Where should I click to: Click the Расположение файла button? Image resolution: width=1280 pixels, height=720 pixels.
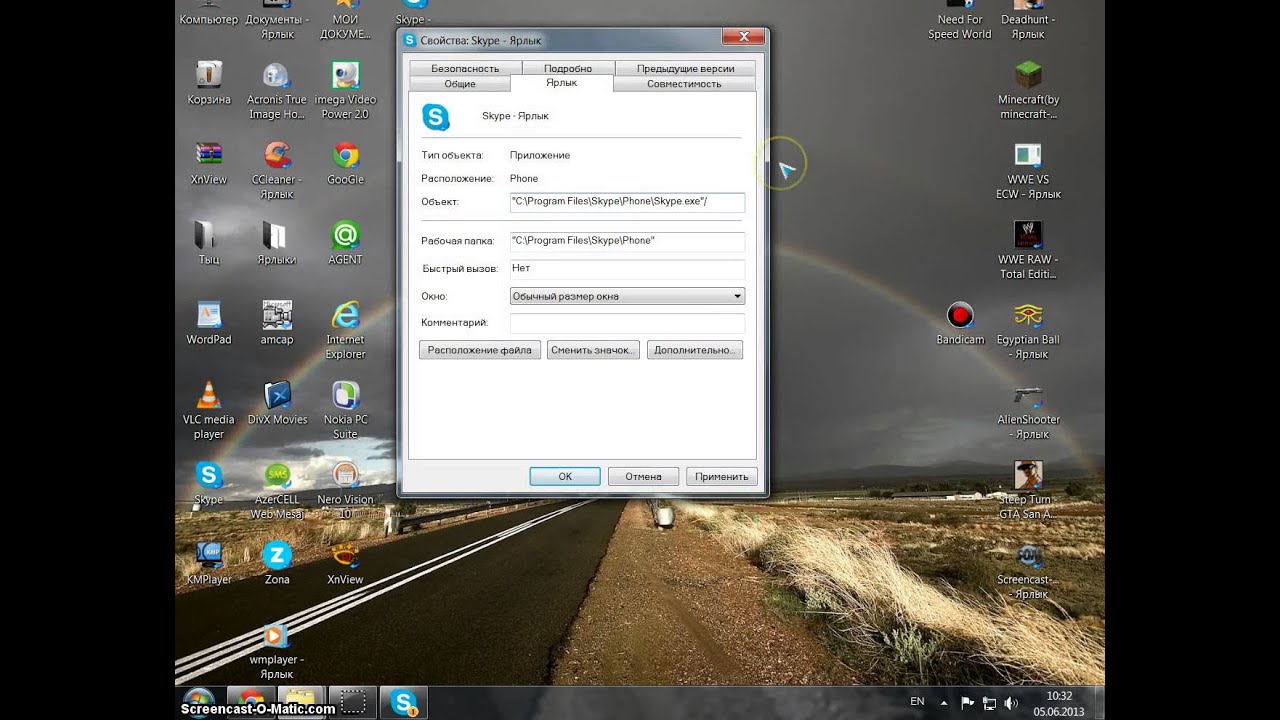480,350
